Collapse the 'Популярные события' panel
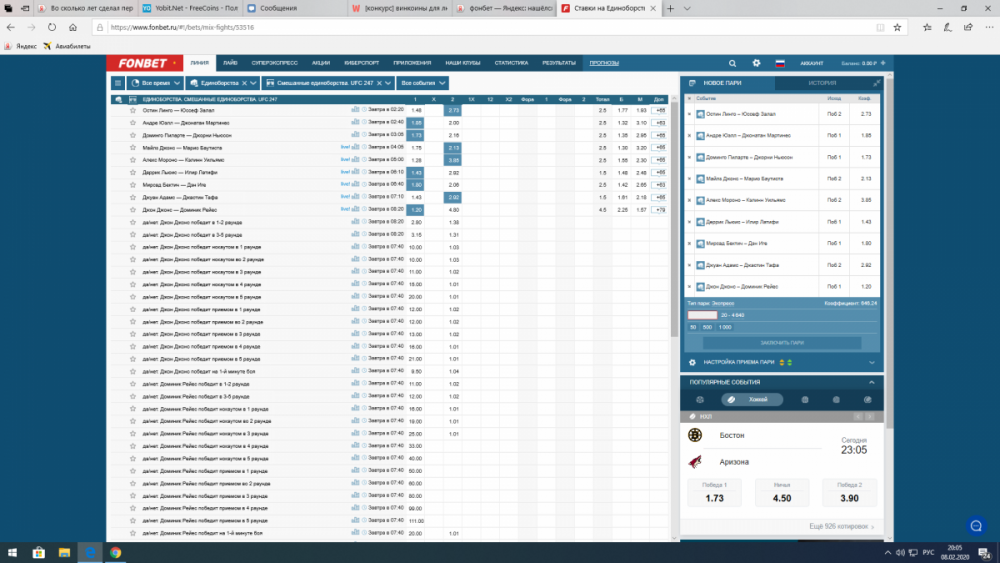Image resolution: width=1000 pixels, height=563 pixels. coord(872,382)
